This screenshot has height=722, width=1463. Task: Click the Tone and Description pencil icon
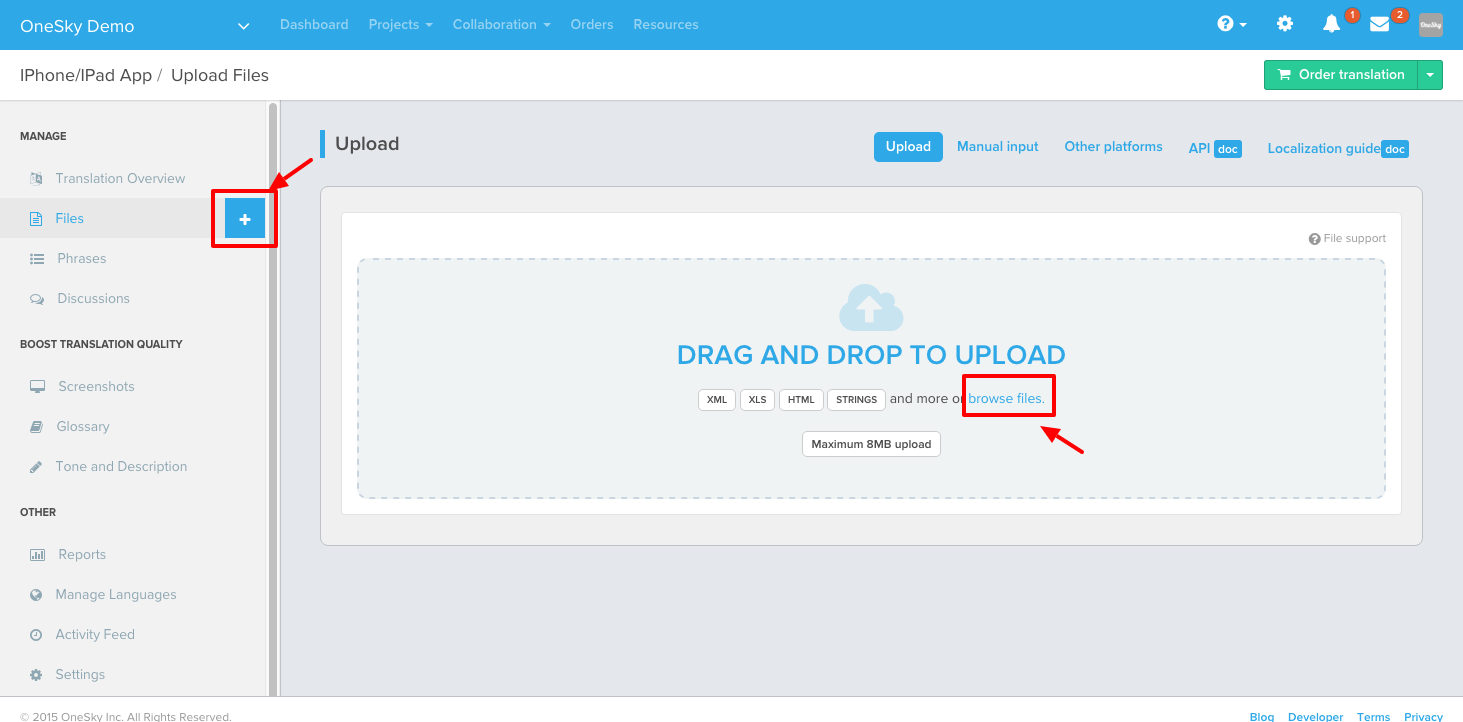point(36,466)
